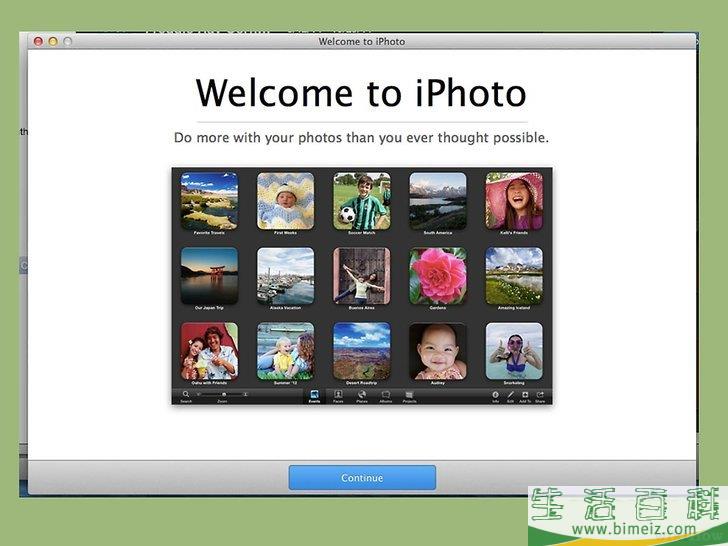Click the Add To icon in preview toolbar
The image size is (728, 546).
[x=525, y=395]
